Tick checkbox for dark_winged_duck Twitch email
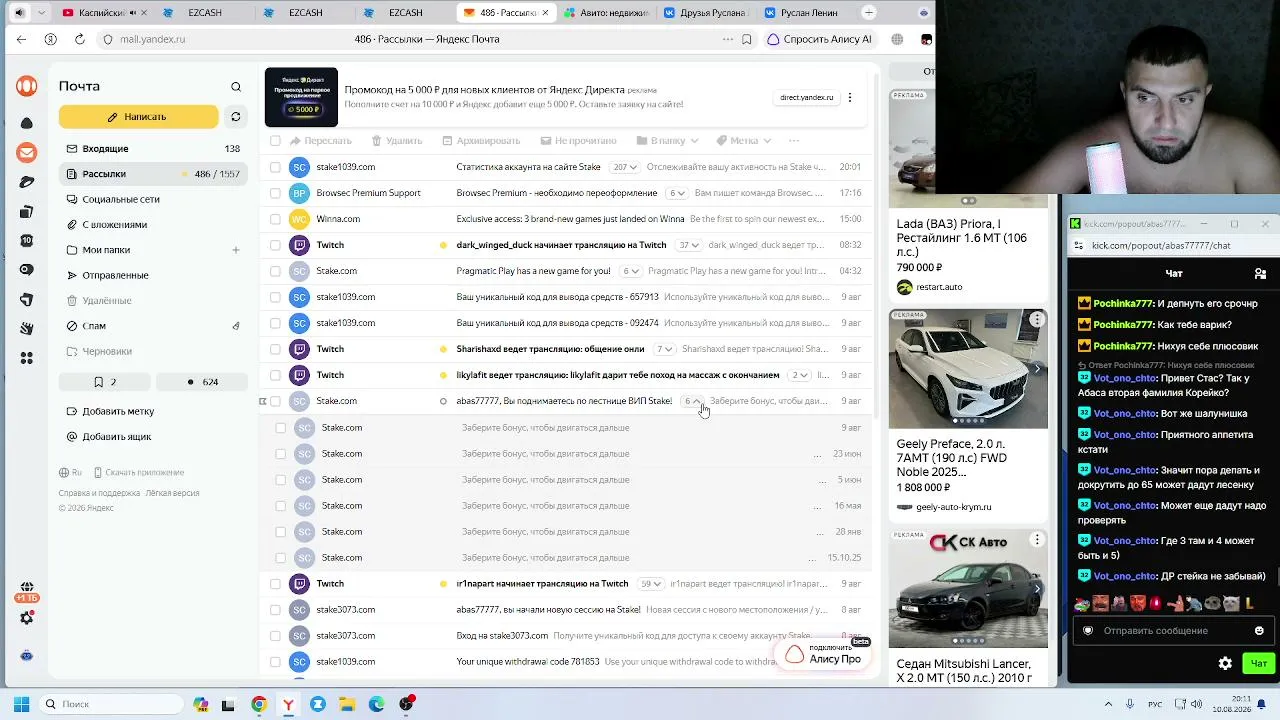The image size is (1280, 720). coord(275,245)
